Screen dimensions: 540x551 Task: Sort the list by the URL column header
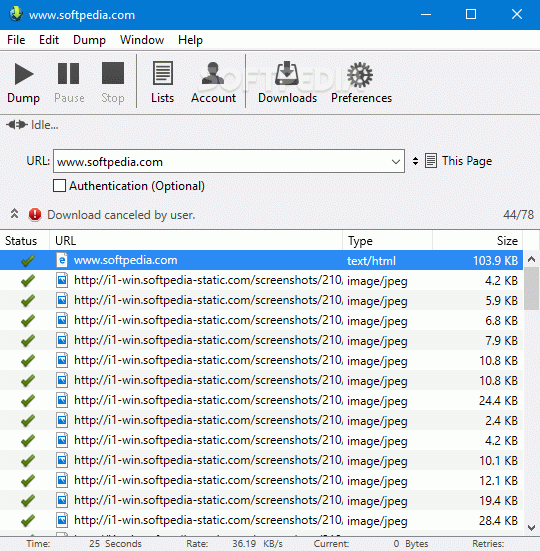[196, 241]
